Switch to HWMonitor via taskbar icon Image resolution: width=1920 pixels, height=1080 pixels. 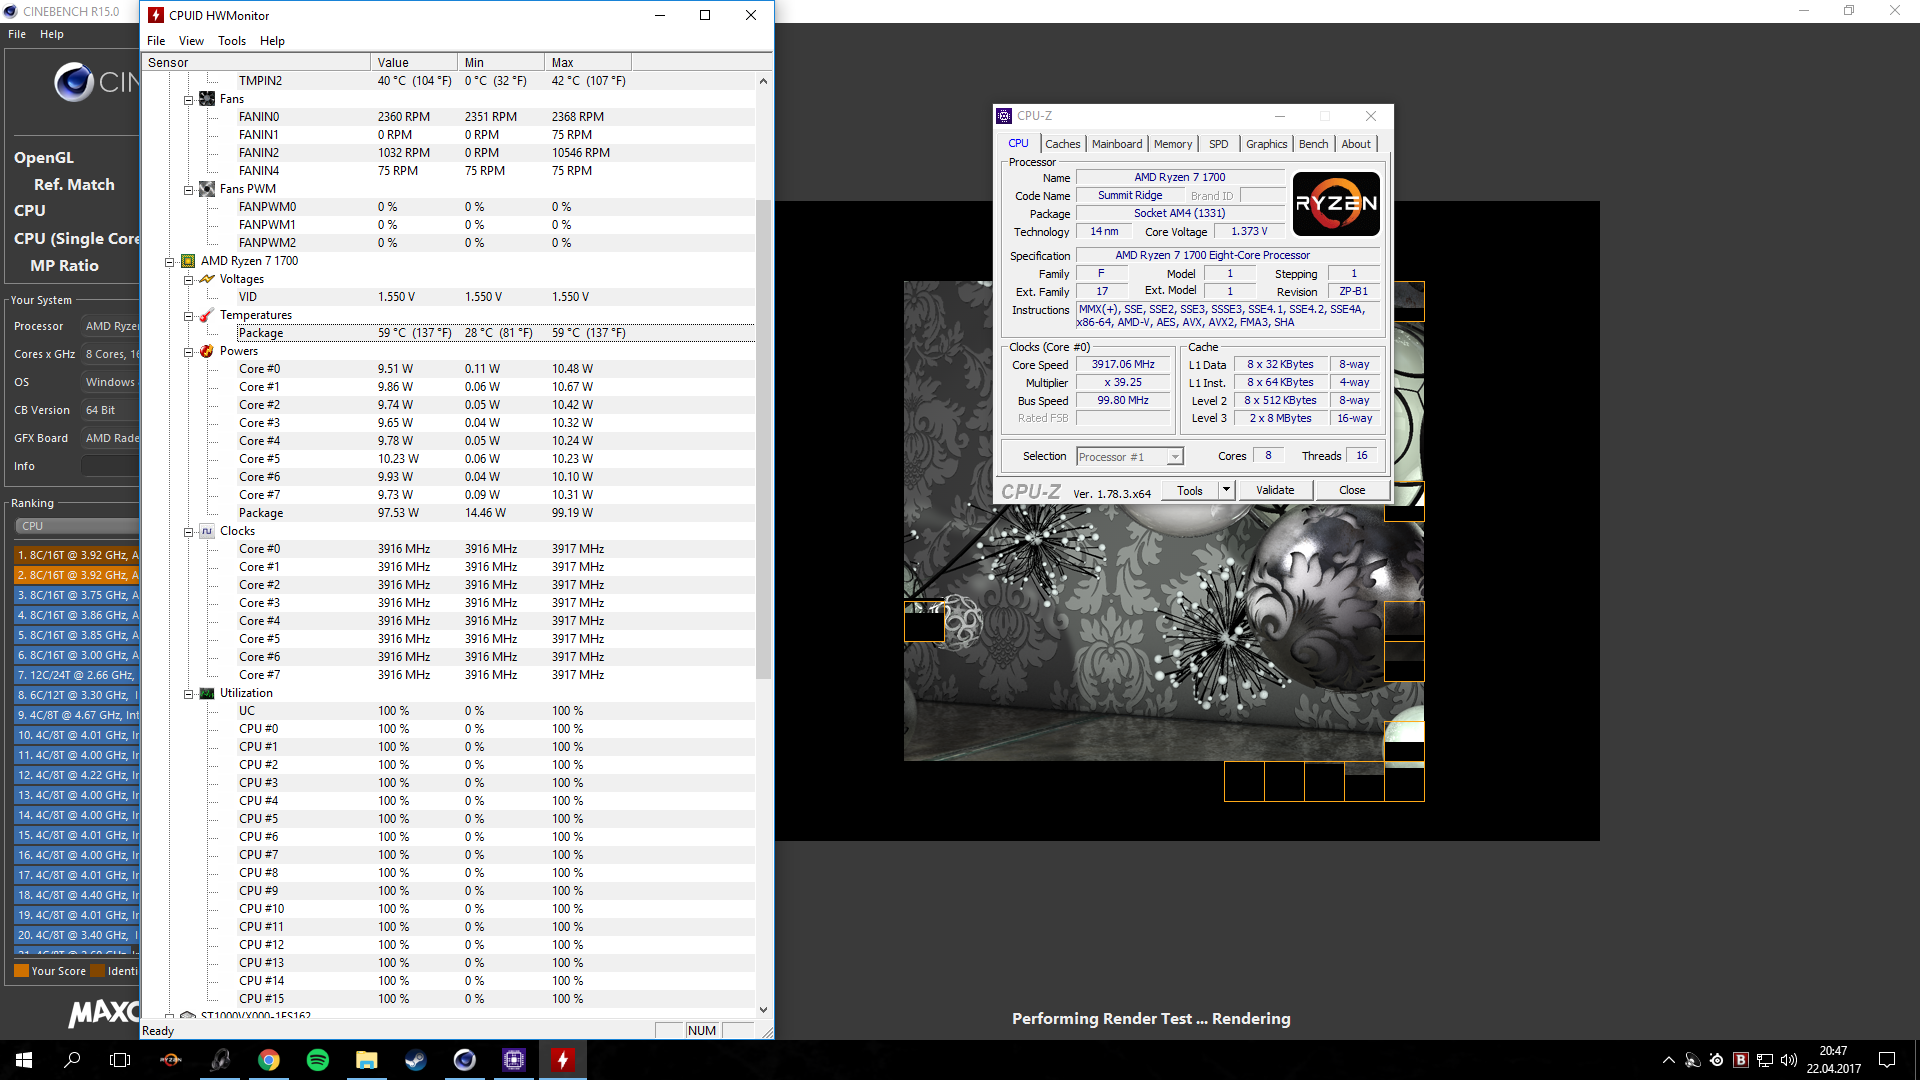(562, 1060)
